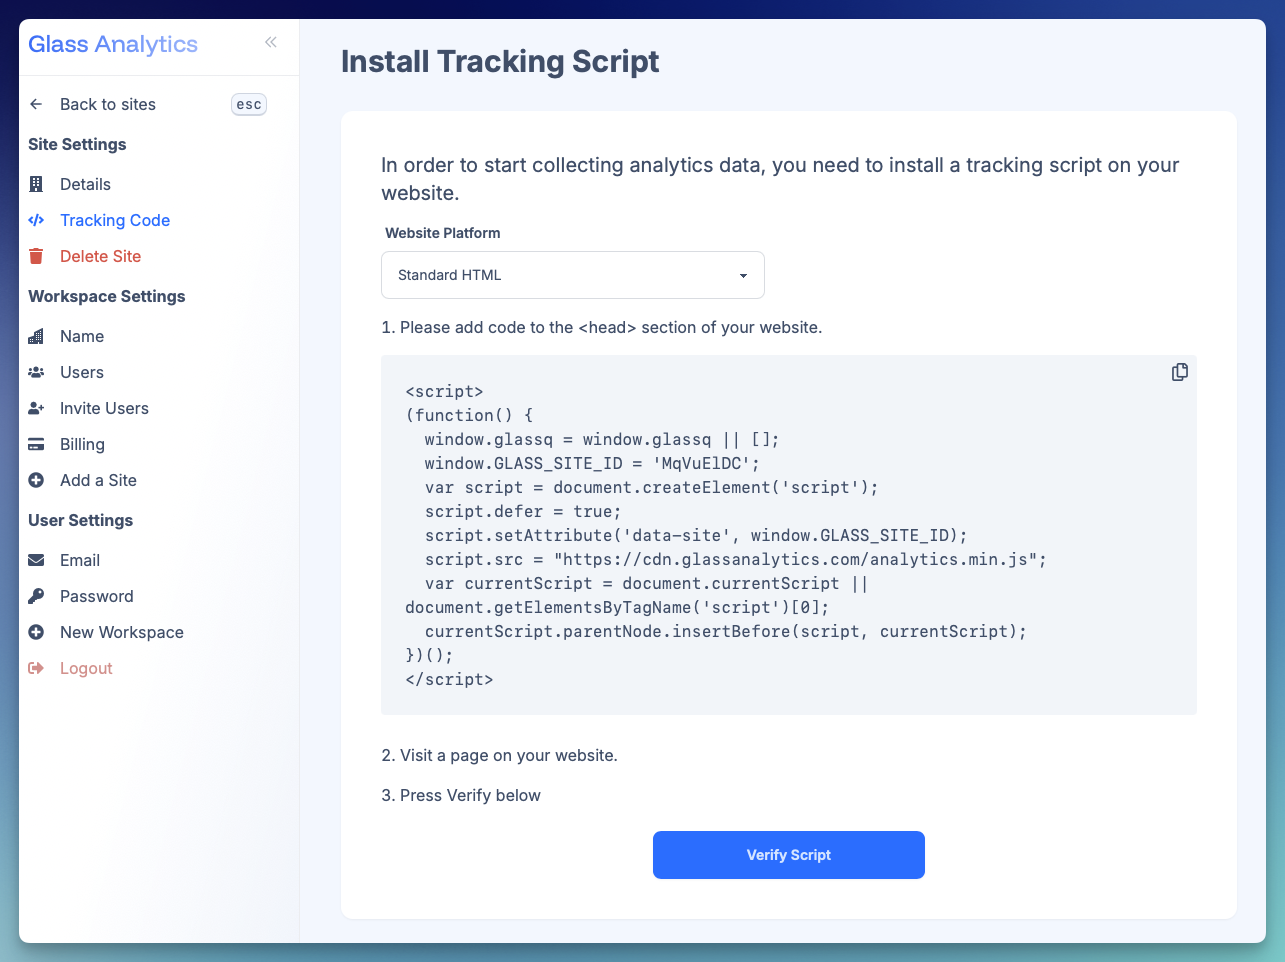1285x962 pixels.
Task: Open Invite Users page
Action: click(104, 408)
